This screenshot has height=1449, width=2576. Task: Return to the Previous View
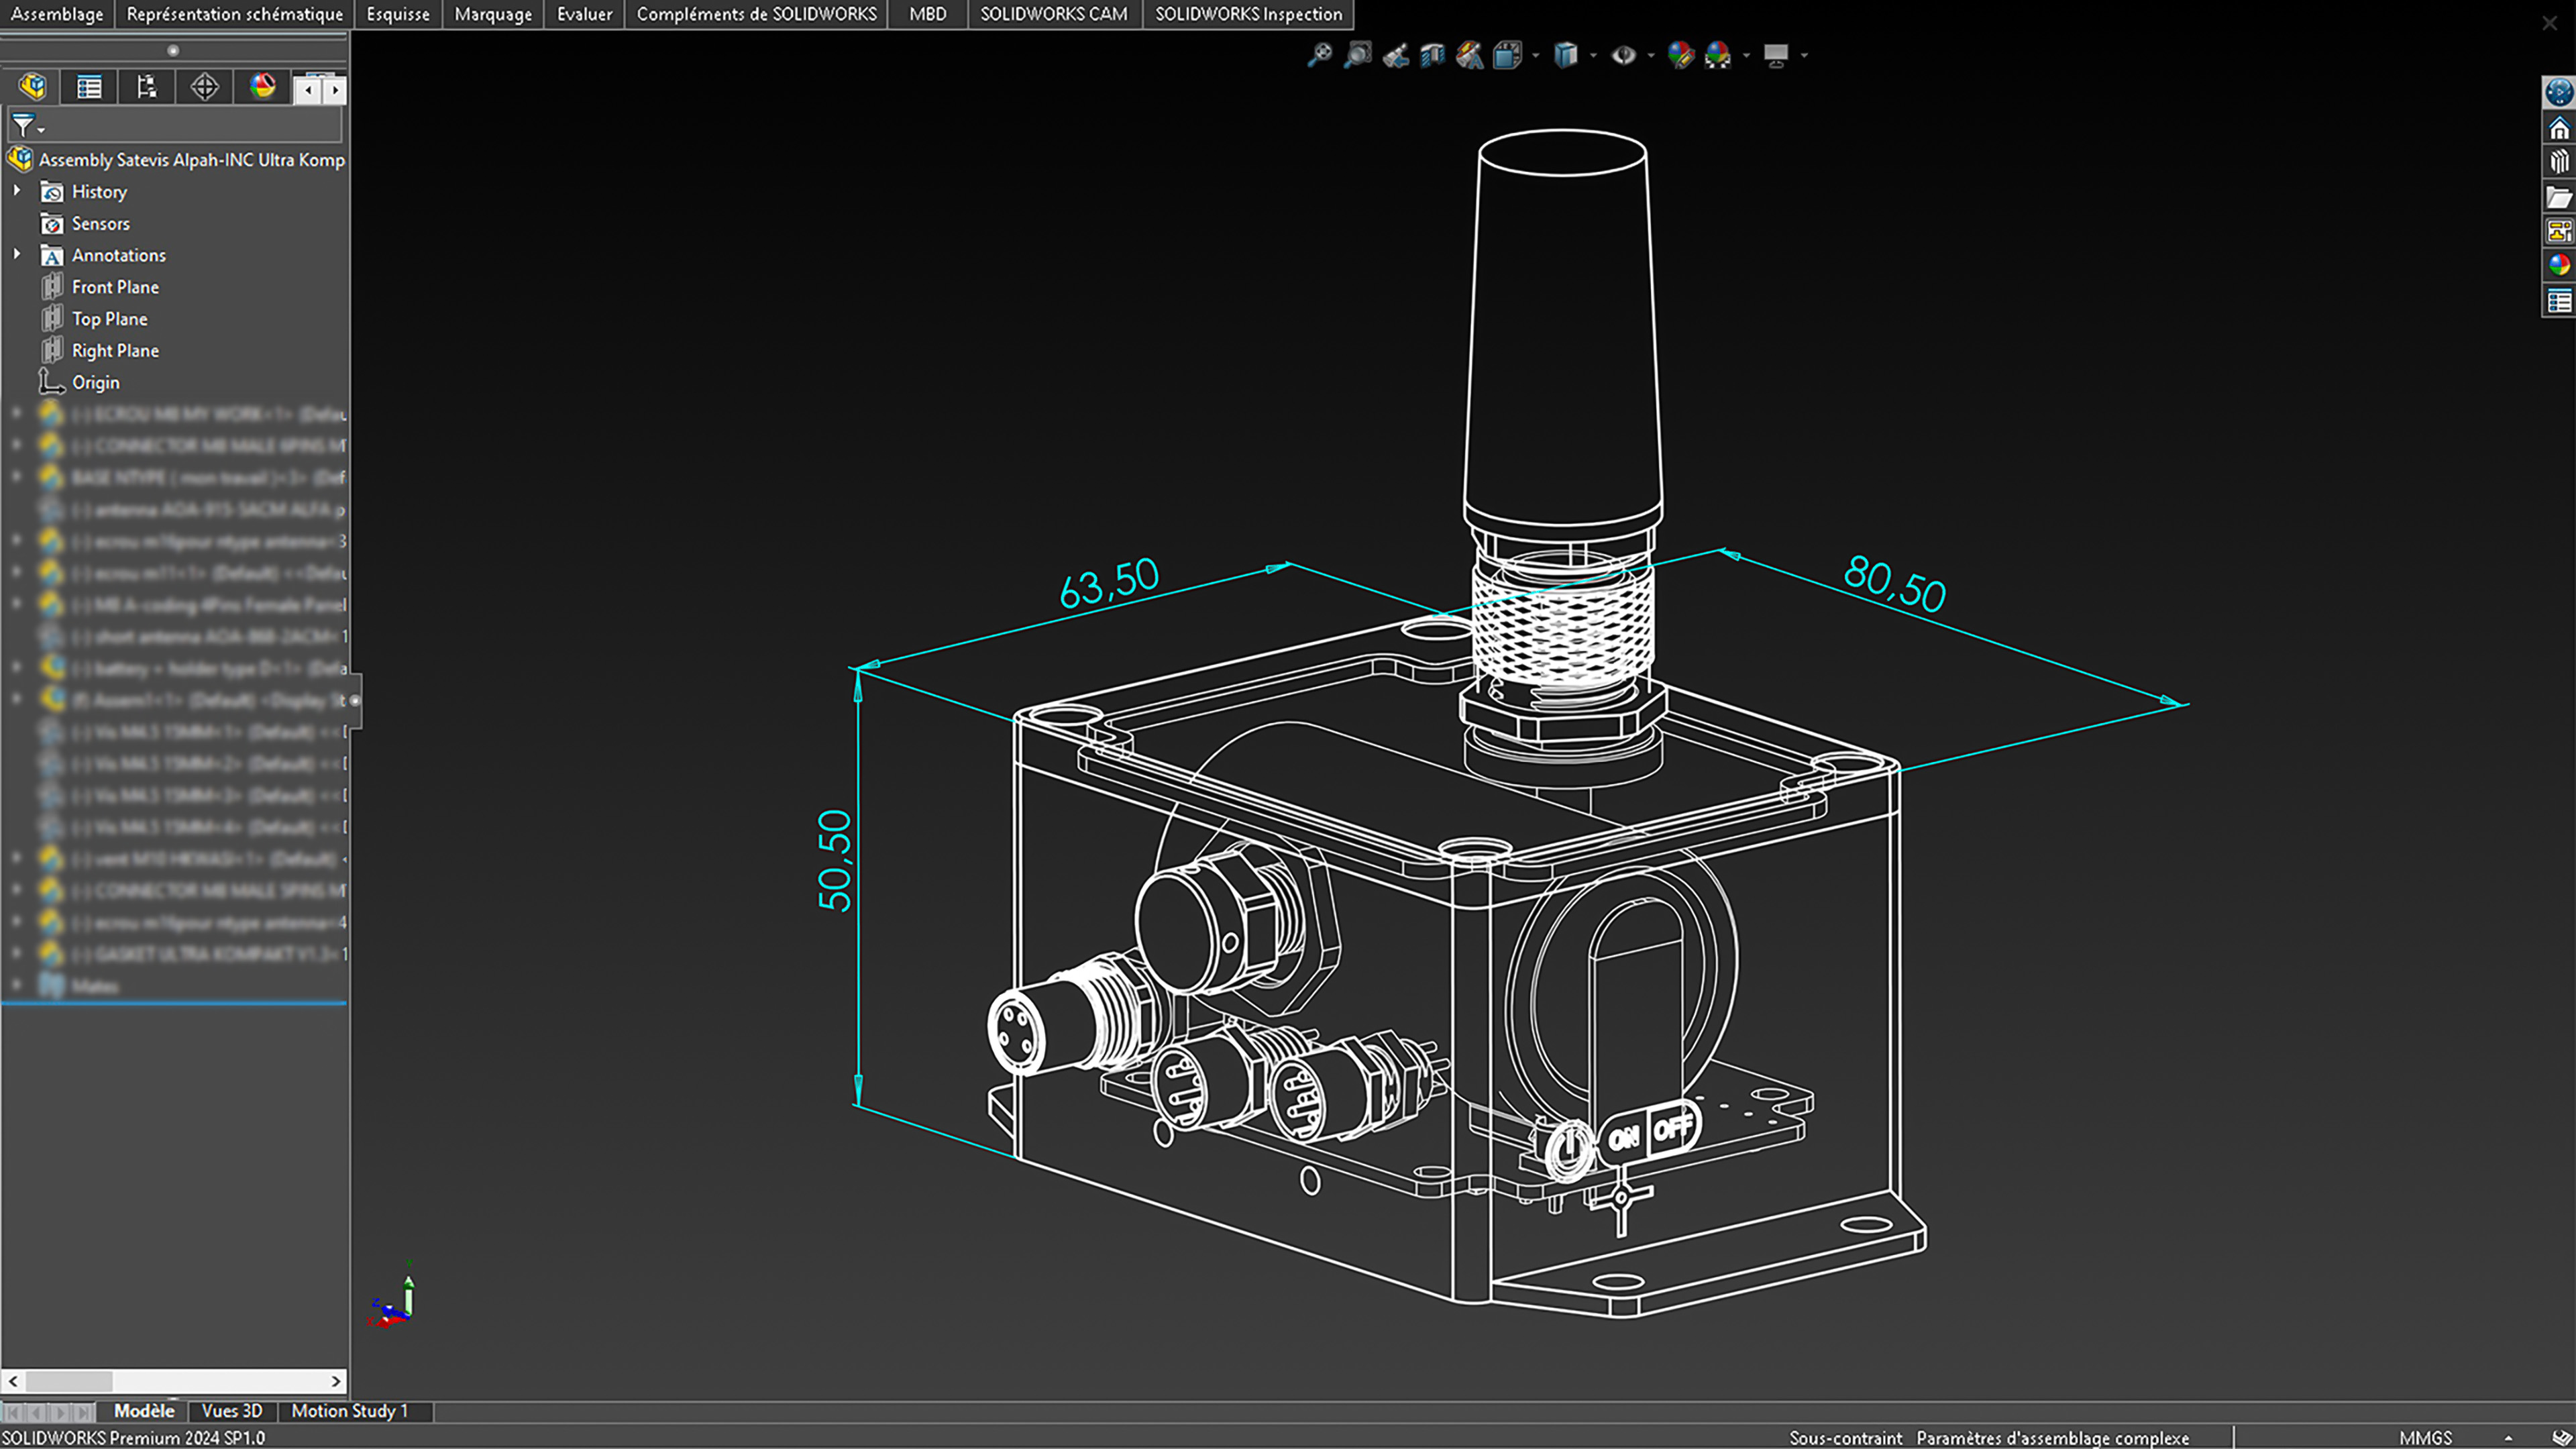pyautogui.click(x=1395, y=55)
